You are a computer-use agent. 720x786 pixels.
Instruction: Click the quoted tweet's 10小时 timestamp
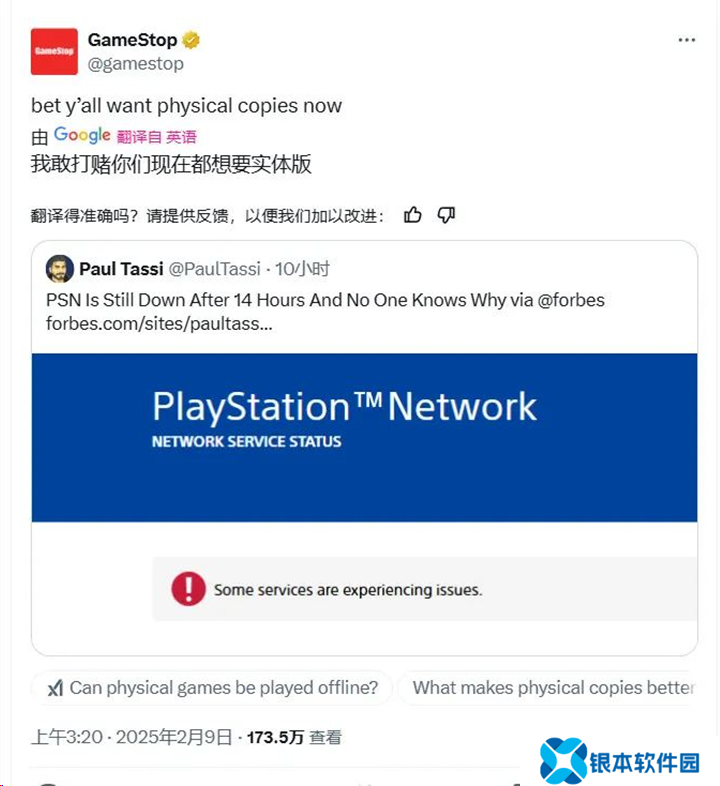coord(302,269)
